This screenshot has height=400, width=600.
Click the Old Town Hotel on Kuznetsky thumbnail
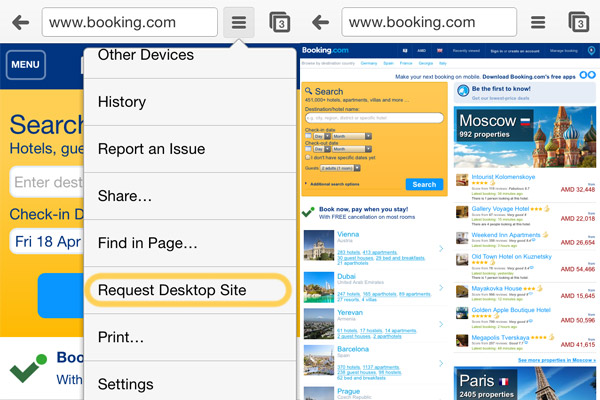462,260
